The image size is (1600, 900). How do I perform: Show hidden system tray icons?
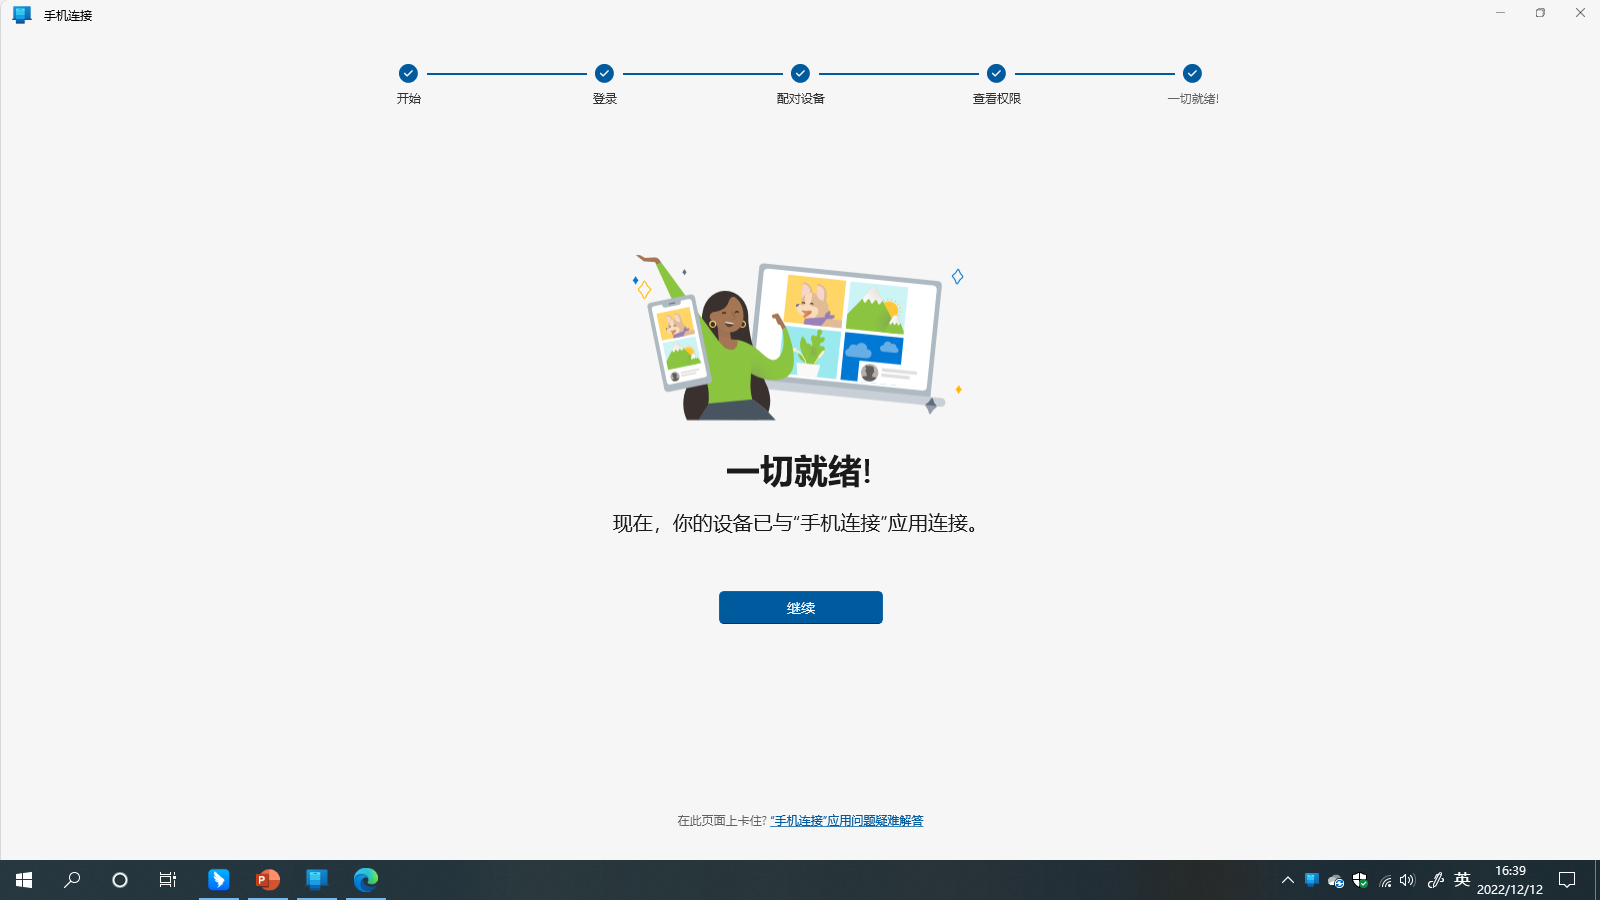tap(1288, 880)
